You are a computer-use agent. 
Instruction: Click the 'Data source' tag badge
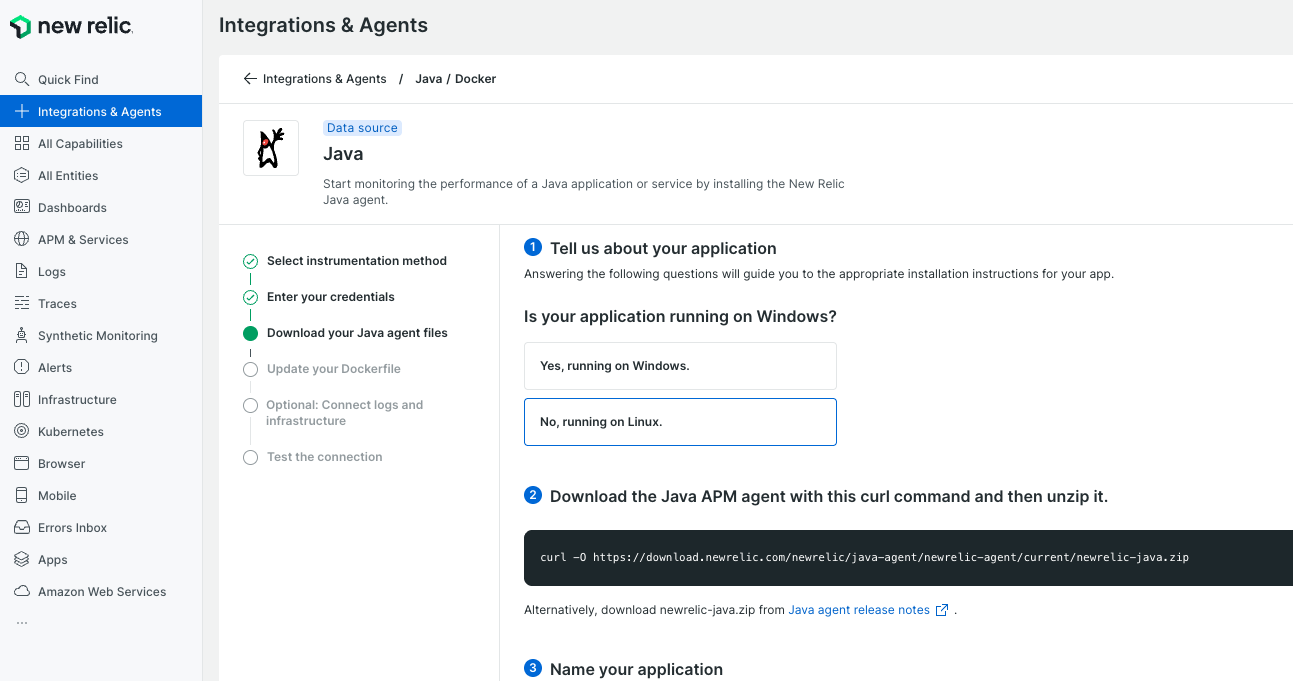pos(362,128)
